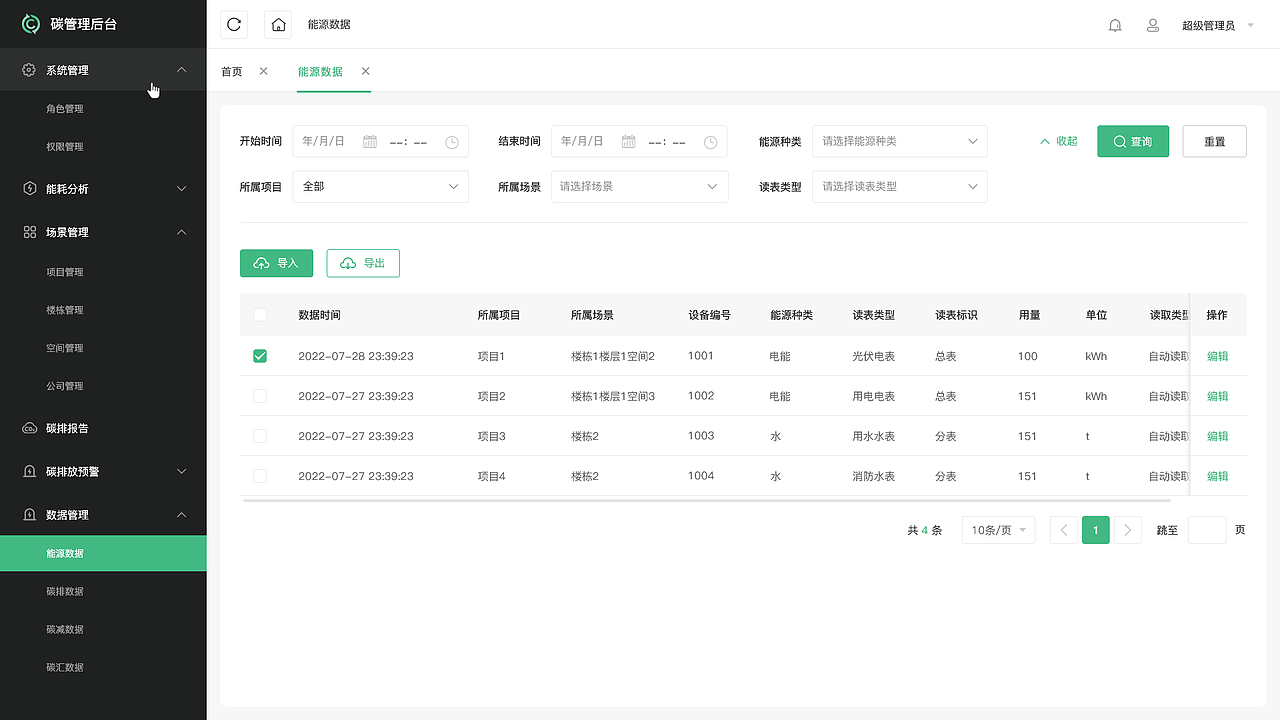Click the 系统管理 gear icon
The width and height of the screenshot is (1280, 720).
pyautogui.click(x=29, y=70)
